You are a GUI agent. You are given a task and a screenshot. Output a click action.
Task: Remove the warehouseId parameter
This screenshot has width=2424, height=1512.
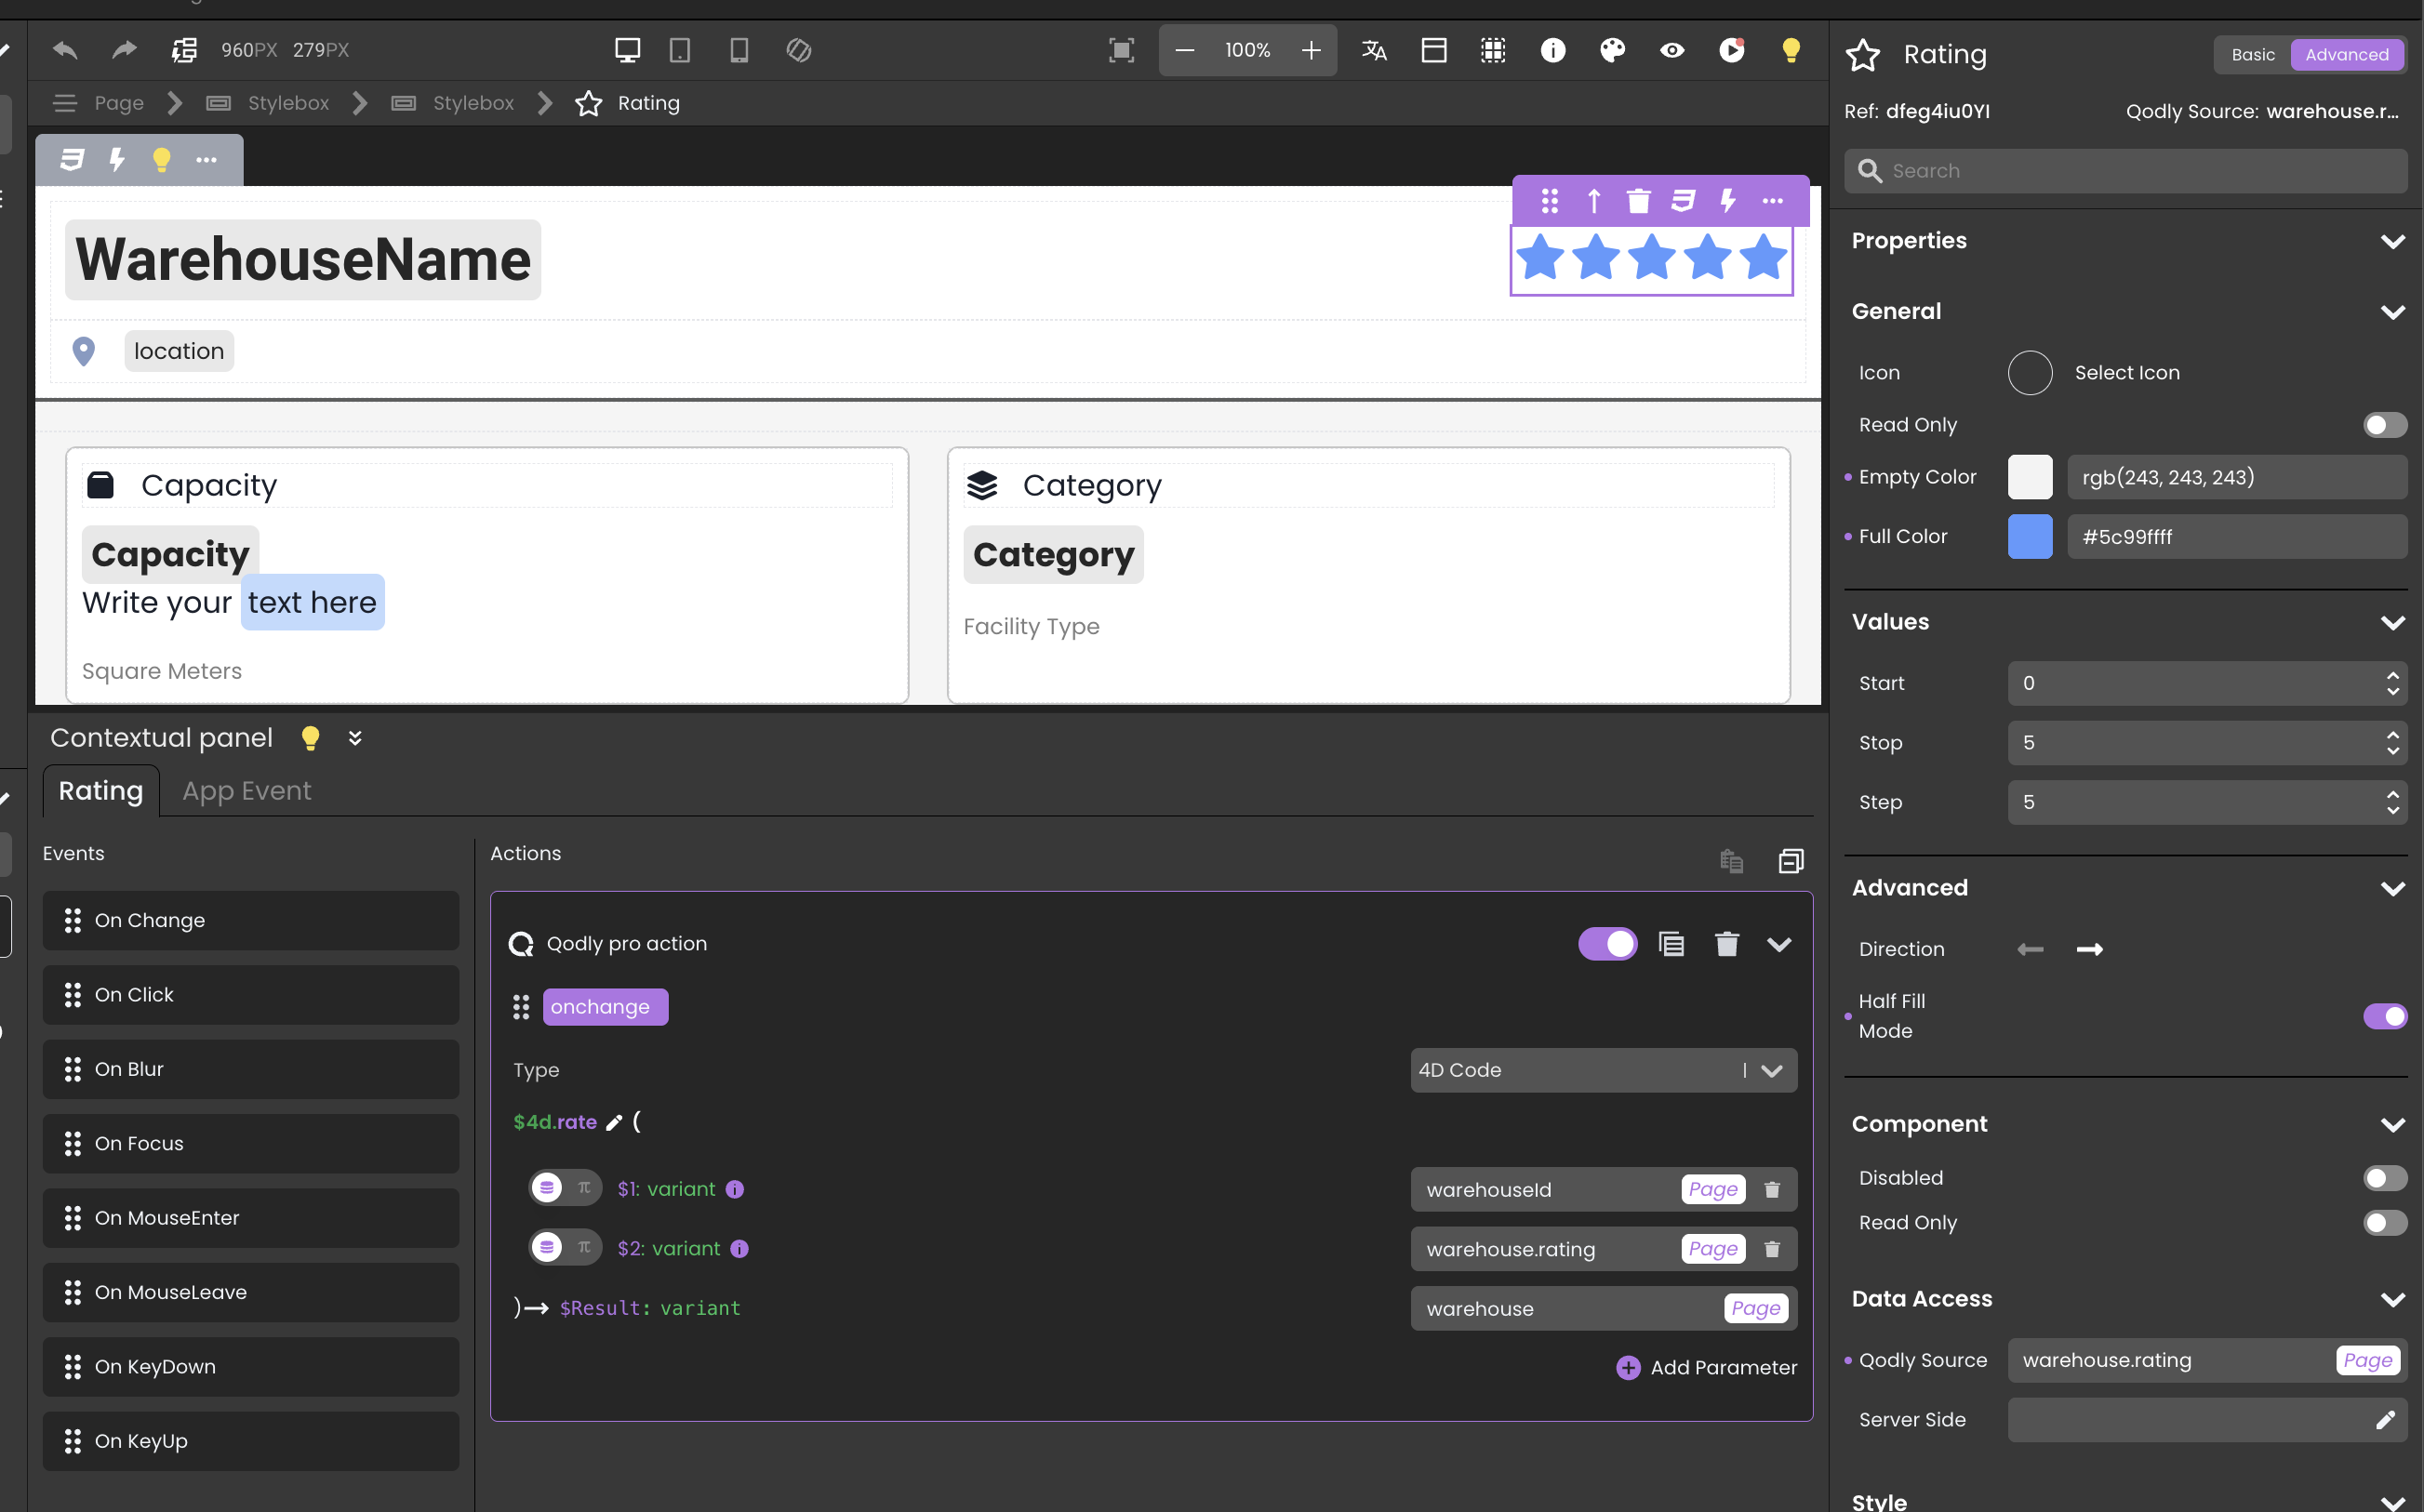pos(1772,1189)
